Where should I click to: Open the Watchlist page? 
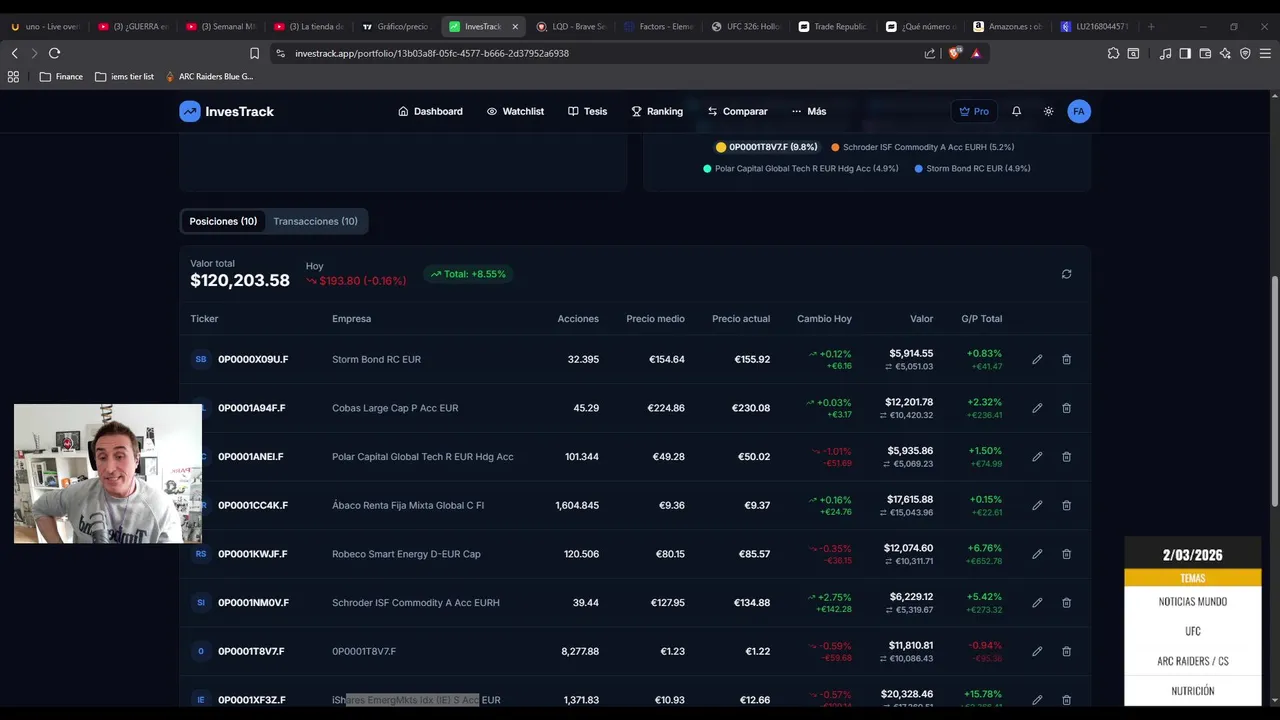(x=515, y=111)
